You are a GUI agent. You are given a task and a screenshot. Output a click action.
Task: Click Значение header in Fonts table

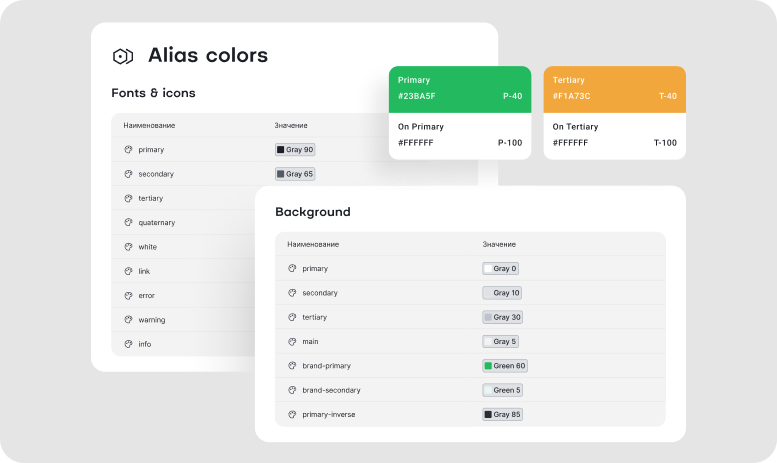coord(291,125)
